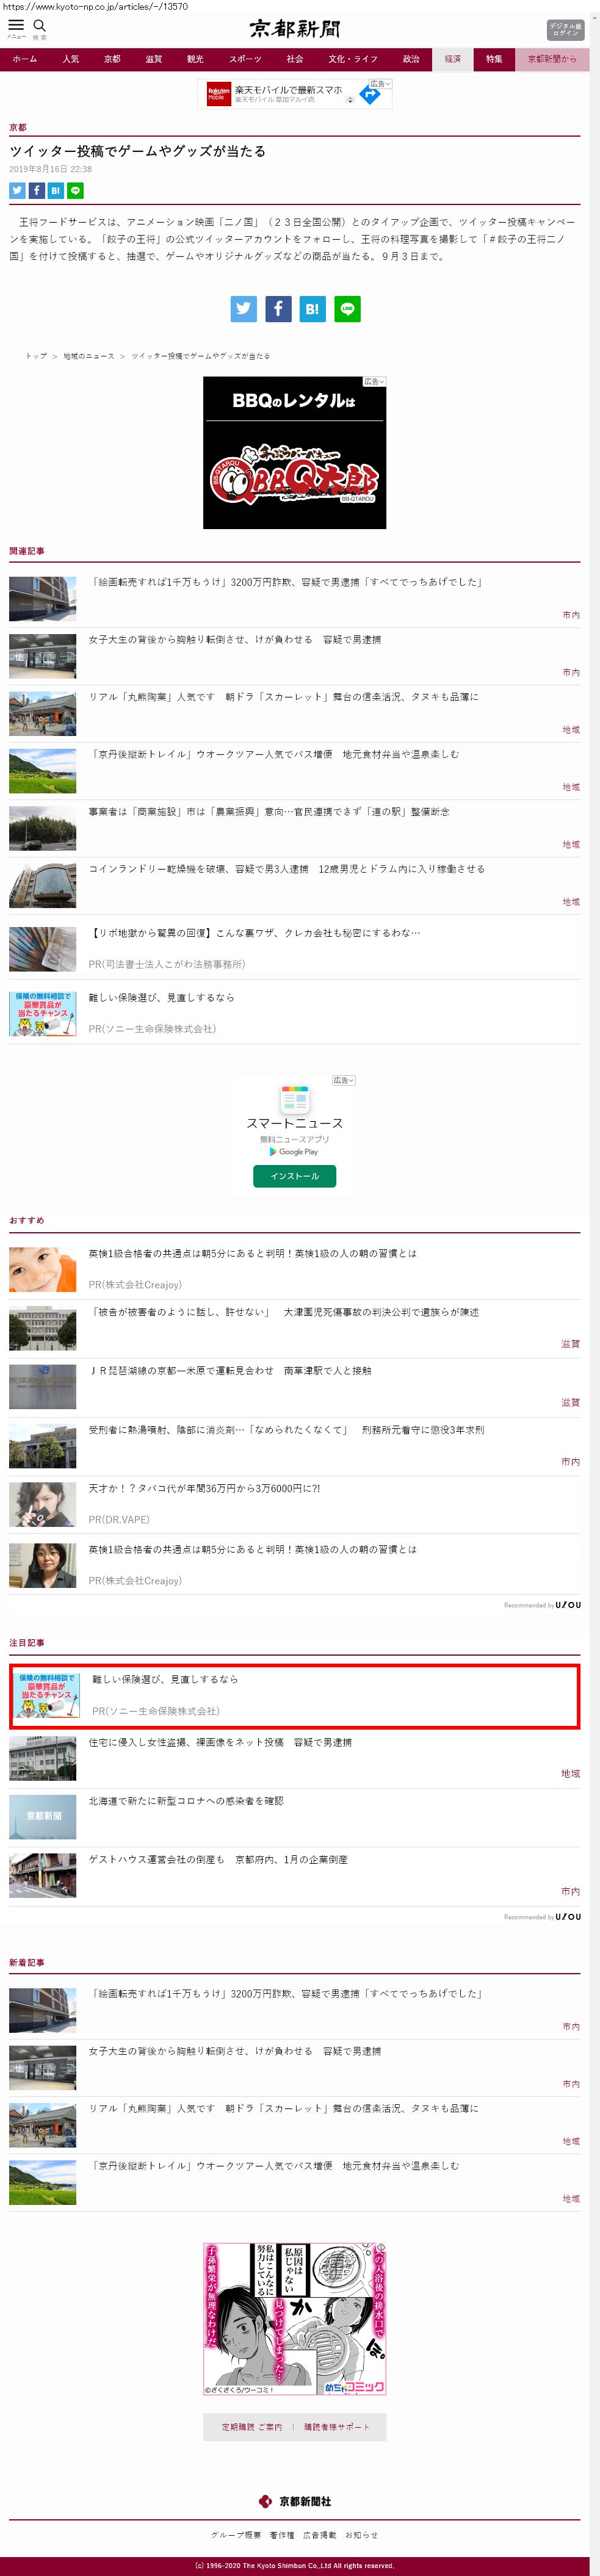
Task: Share via small Facebook icon under date
Action: tap(36, 190)
